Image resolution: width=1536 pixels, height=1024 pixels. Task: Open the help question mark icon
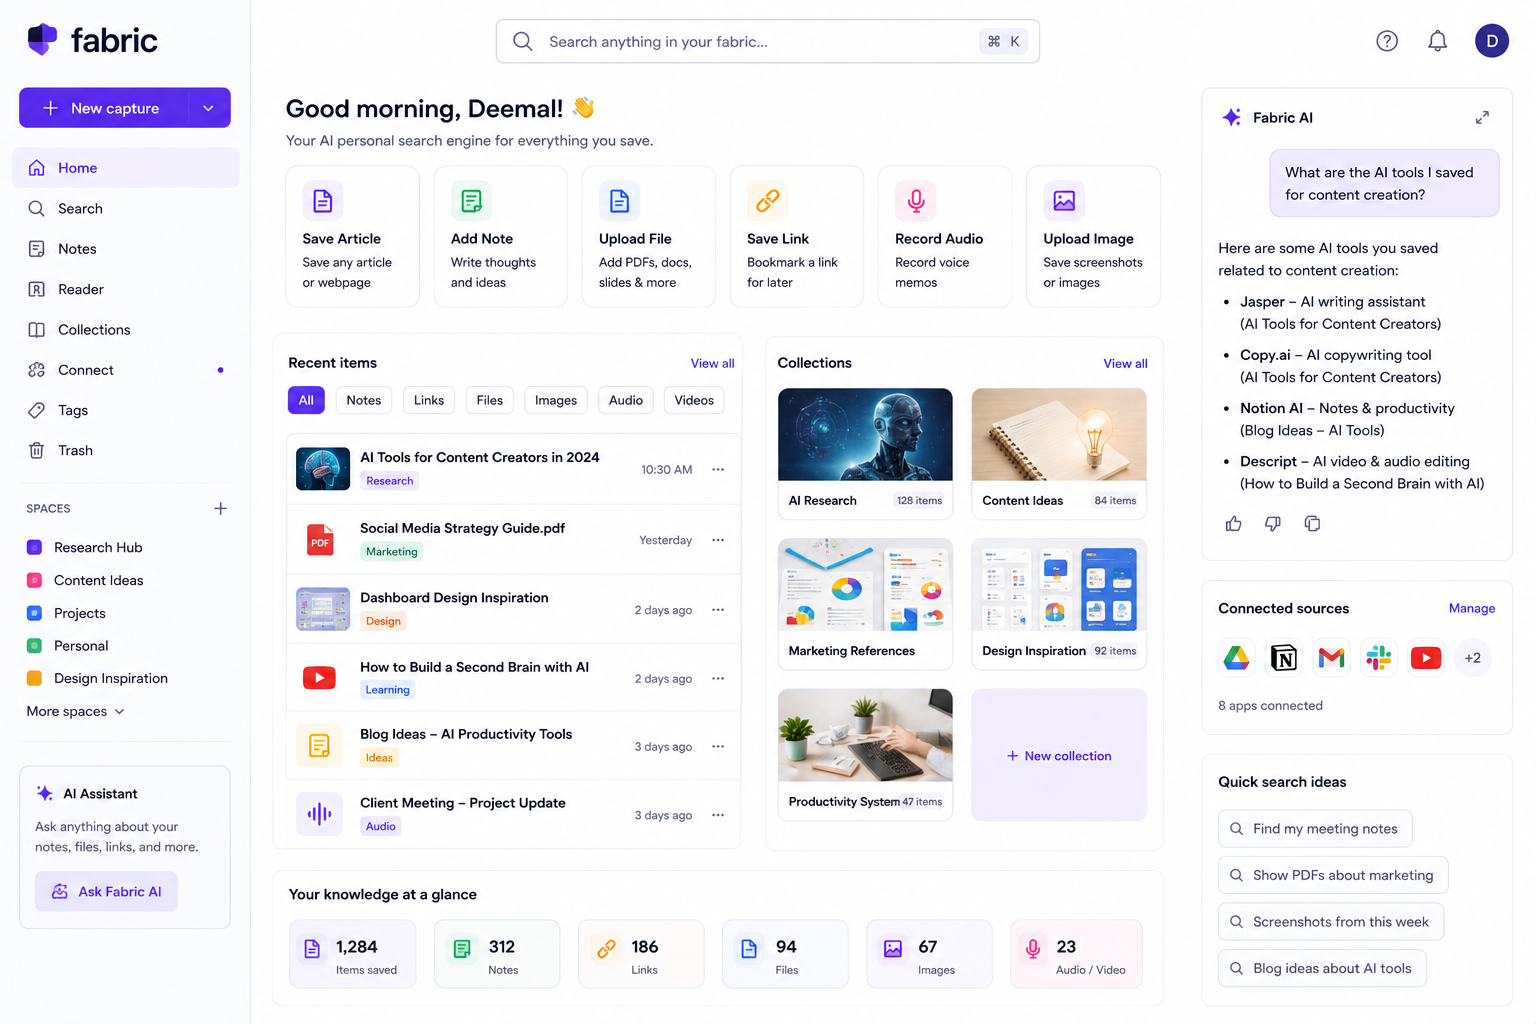(1387, 41)
